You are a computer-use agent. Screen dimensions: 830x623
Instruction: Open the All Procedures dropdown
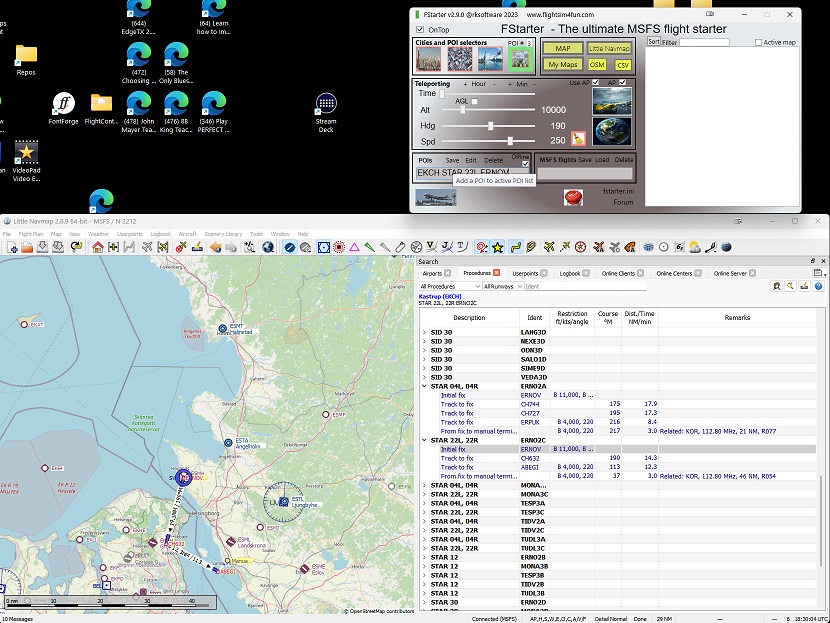click(x=448, y=286)
